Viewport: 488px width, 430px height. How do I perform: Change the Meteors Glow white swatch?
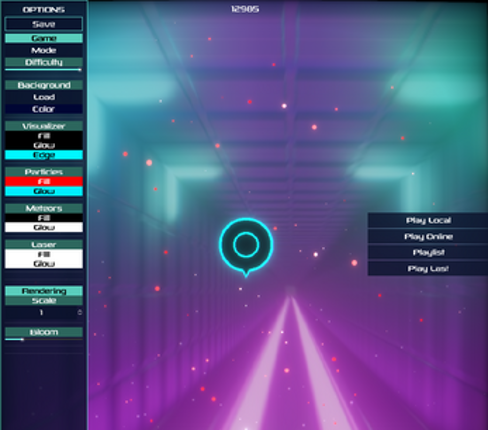(44, 227)
